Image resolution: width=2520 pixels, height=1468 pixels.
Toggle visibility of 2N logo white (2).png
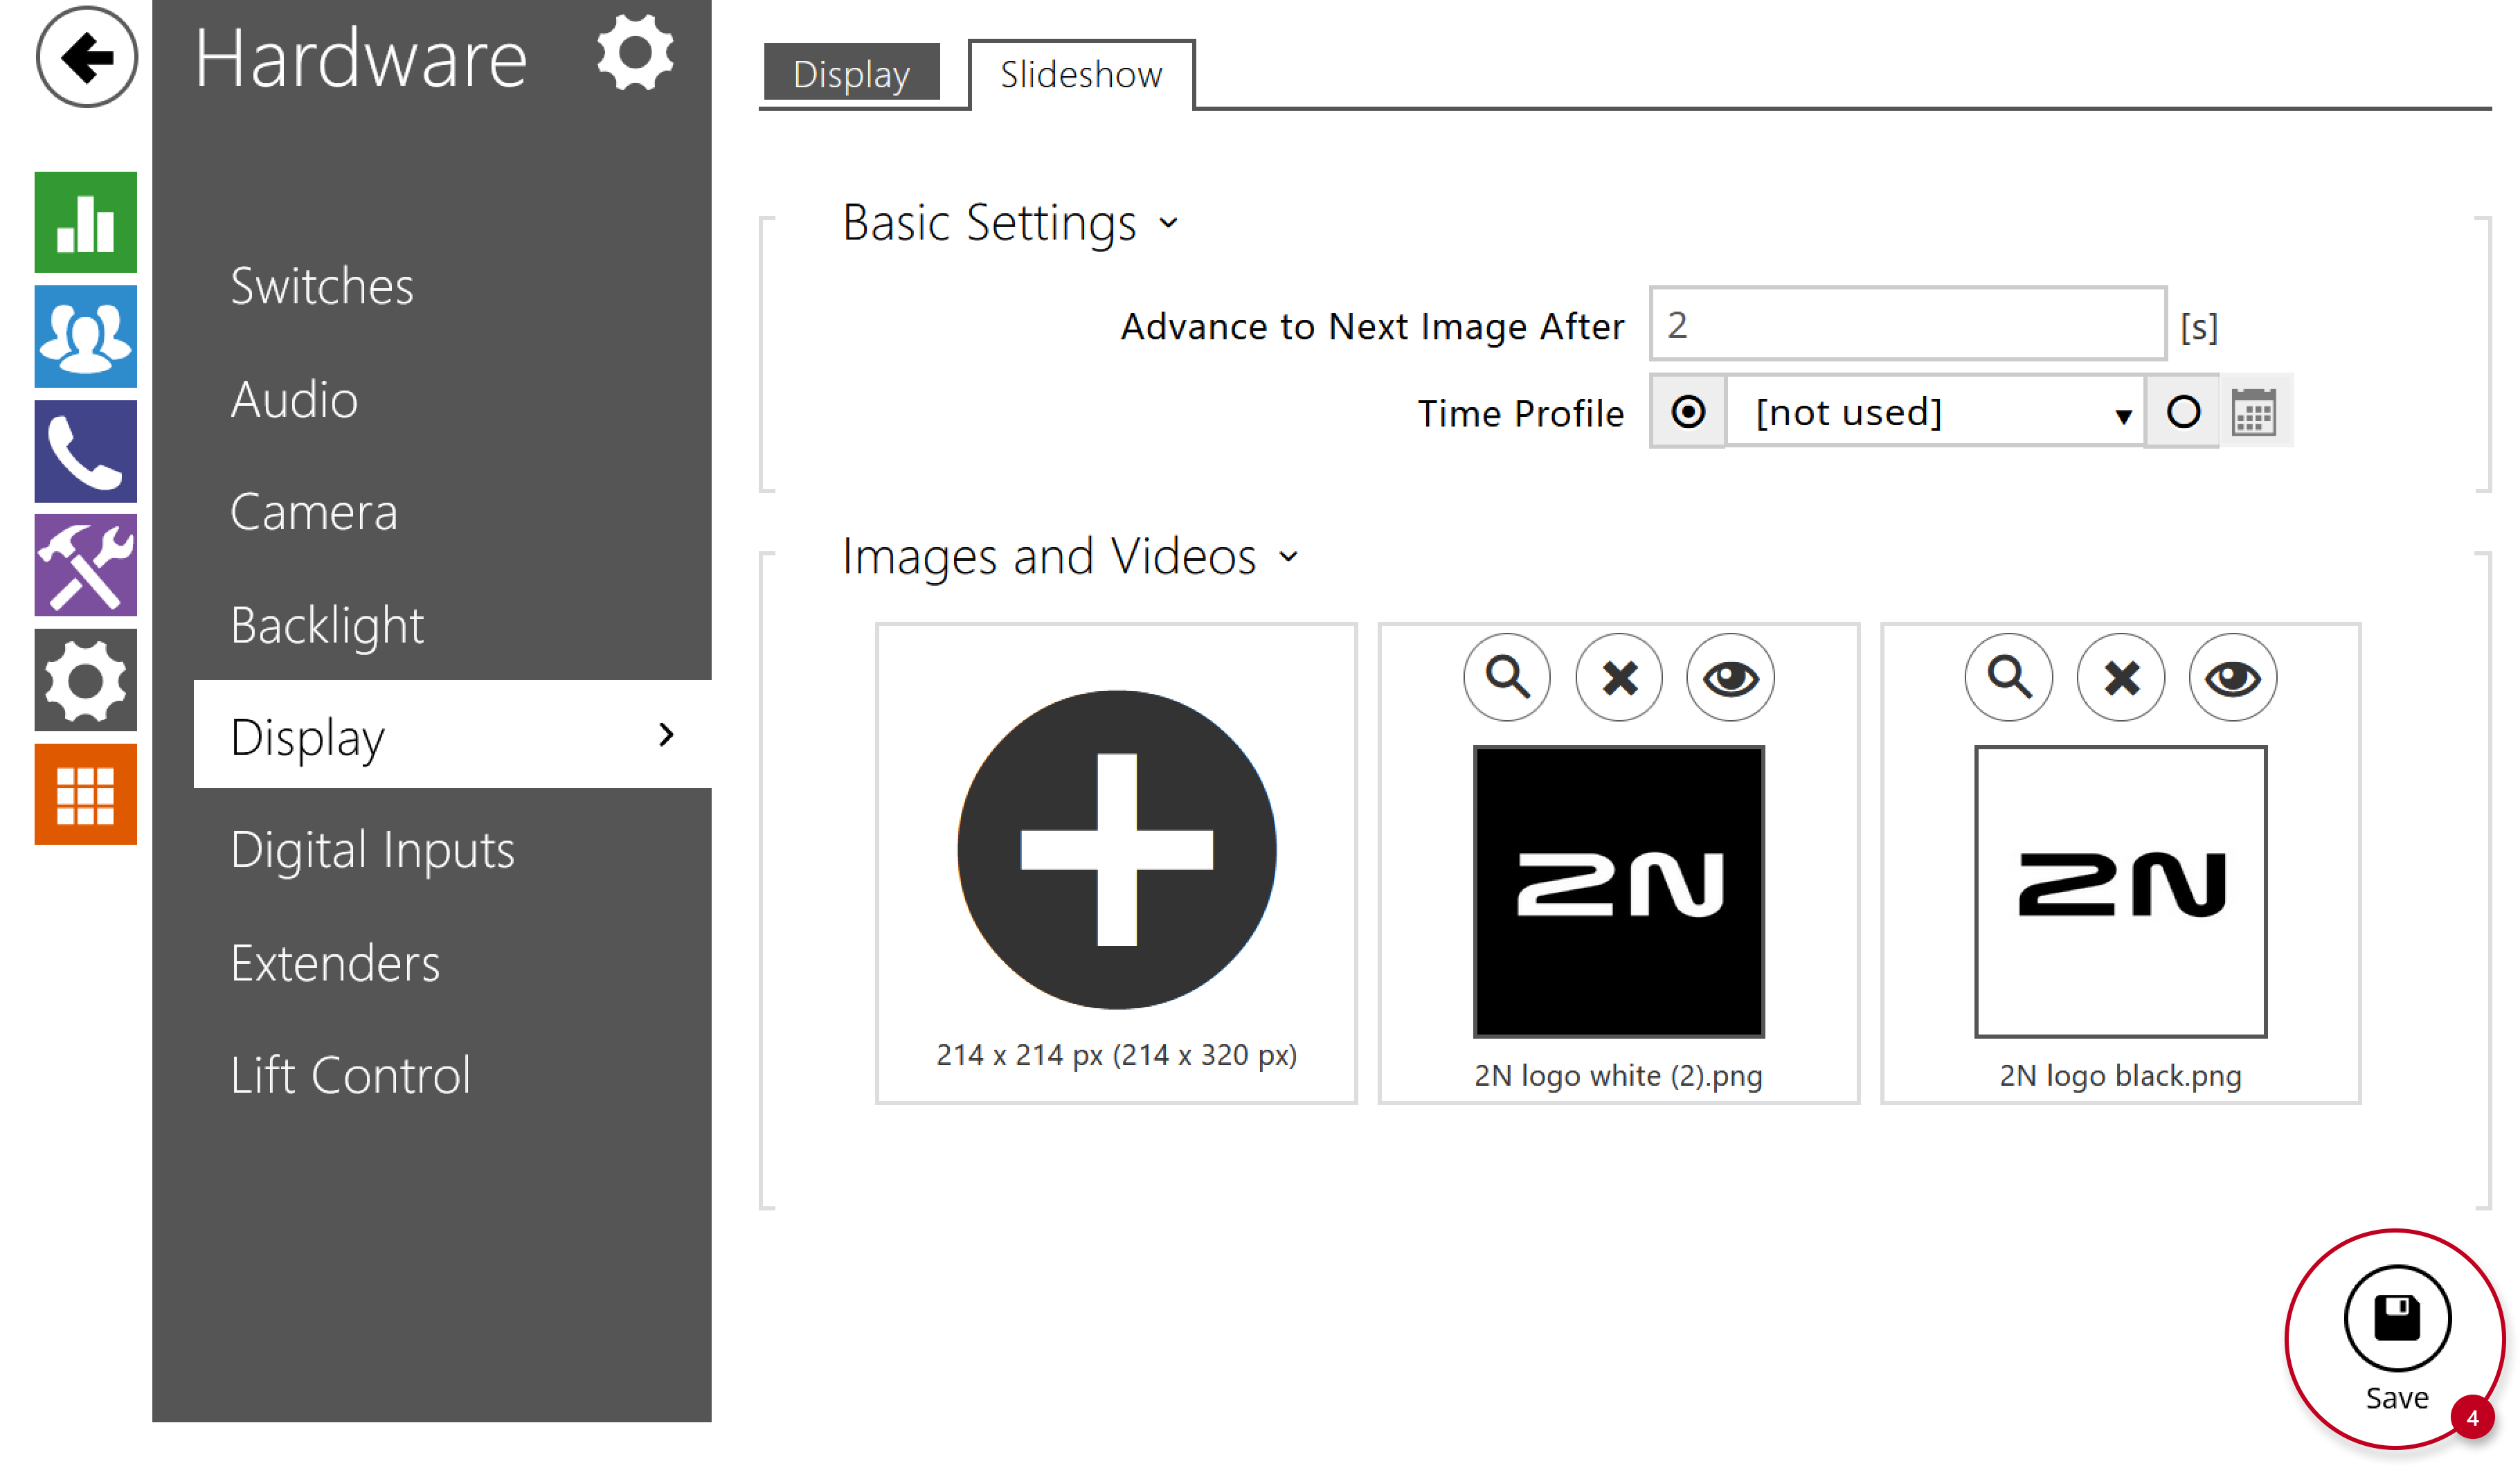pos(1731,678)
